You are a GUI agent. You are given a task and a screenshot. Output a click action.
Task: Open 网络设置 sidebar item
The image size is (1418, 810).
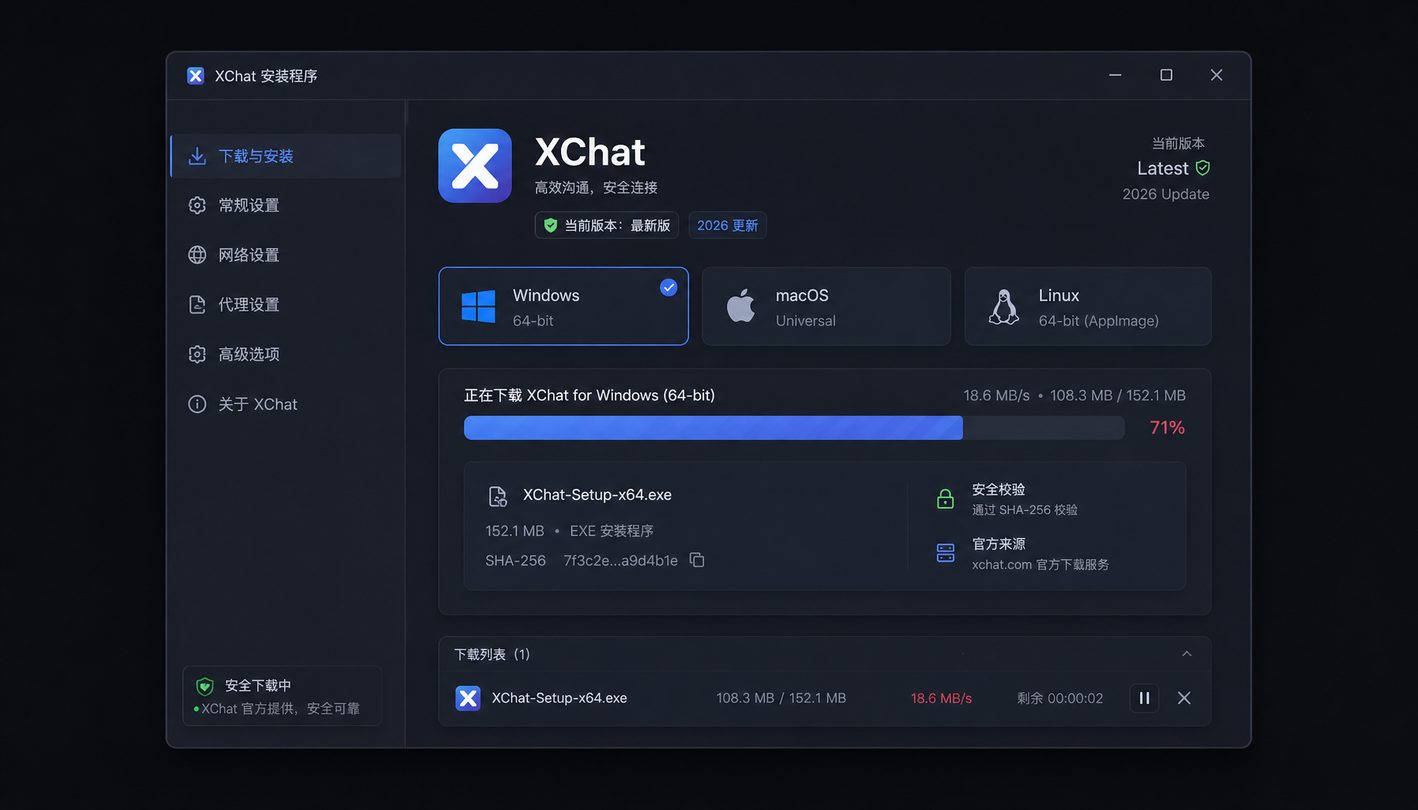(x=286, y=255)
